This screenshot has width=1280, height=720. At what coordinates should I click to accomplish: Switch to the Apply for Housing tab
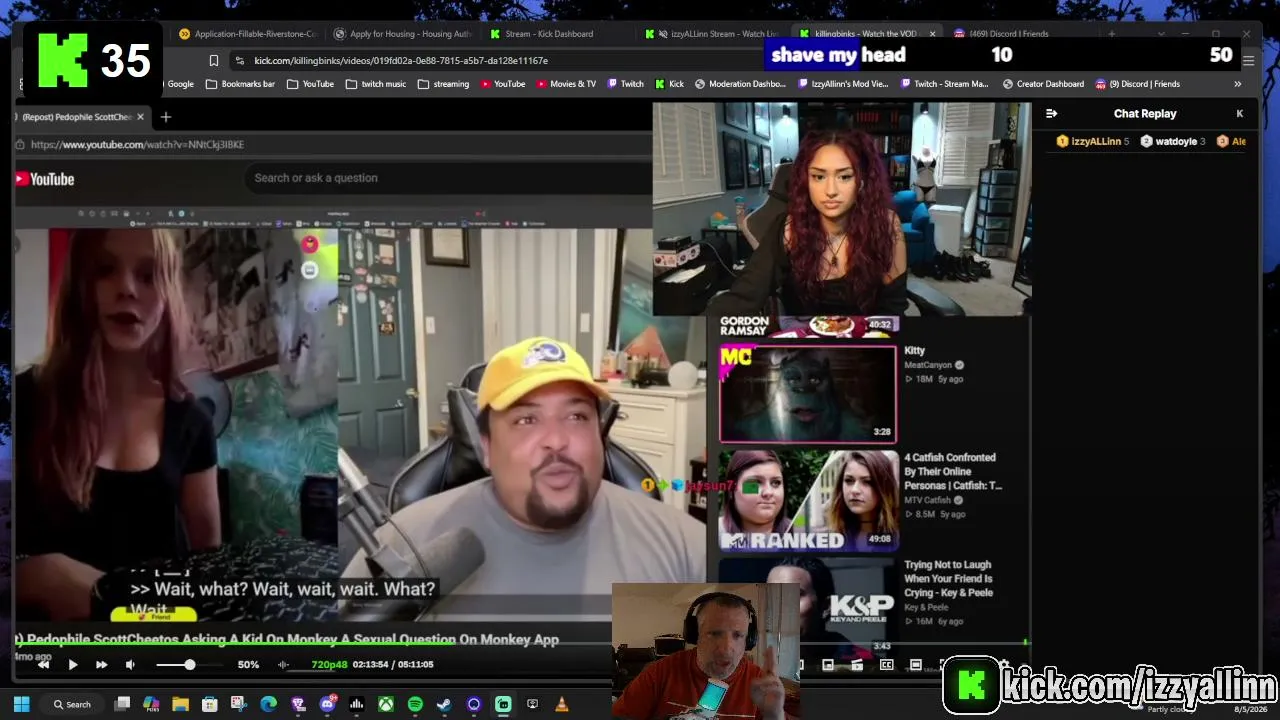click(403, 34)
